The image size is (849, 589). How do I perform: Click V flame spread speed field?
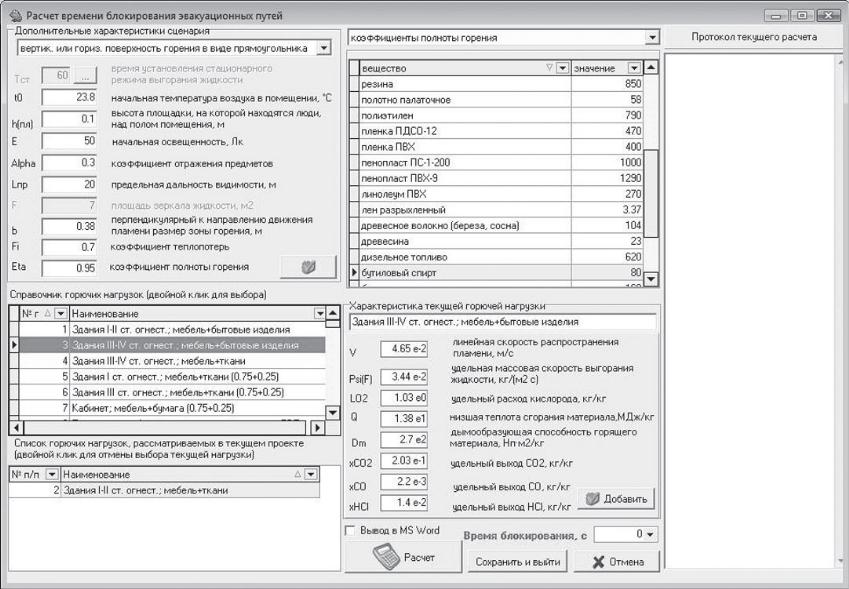click(404, 349)
